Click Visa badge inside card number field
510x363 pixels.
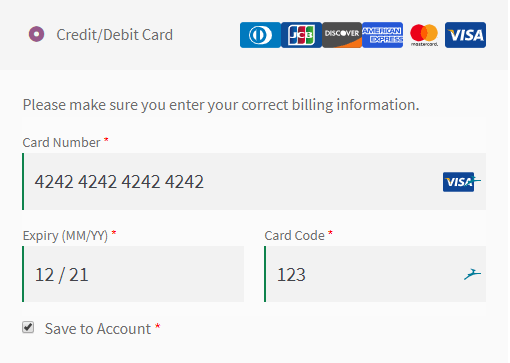(458, 182)
